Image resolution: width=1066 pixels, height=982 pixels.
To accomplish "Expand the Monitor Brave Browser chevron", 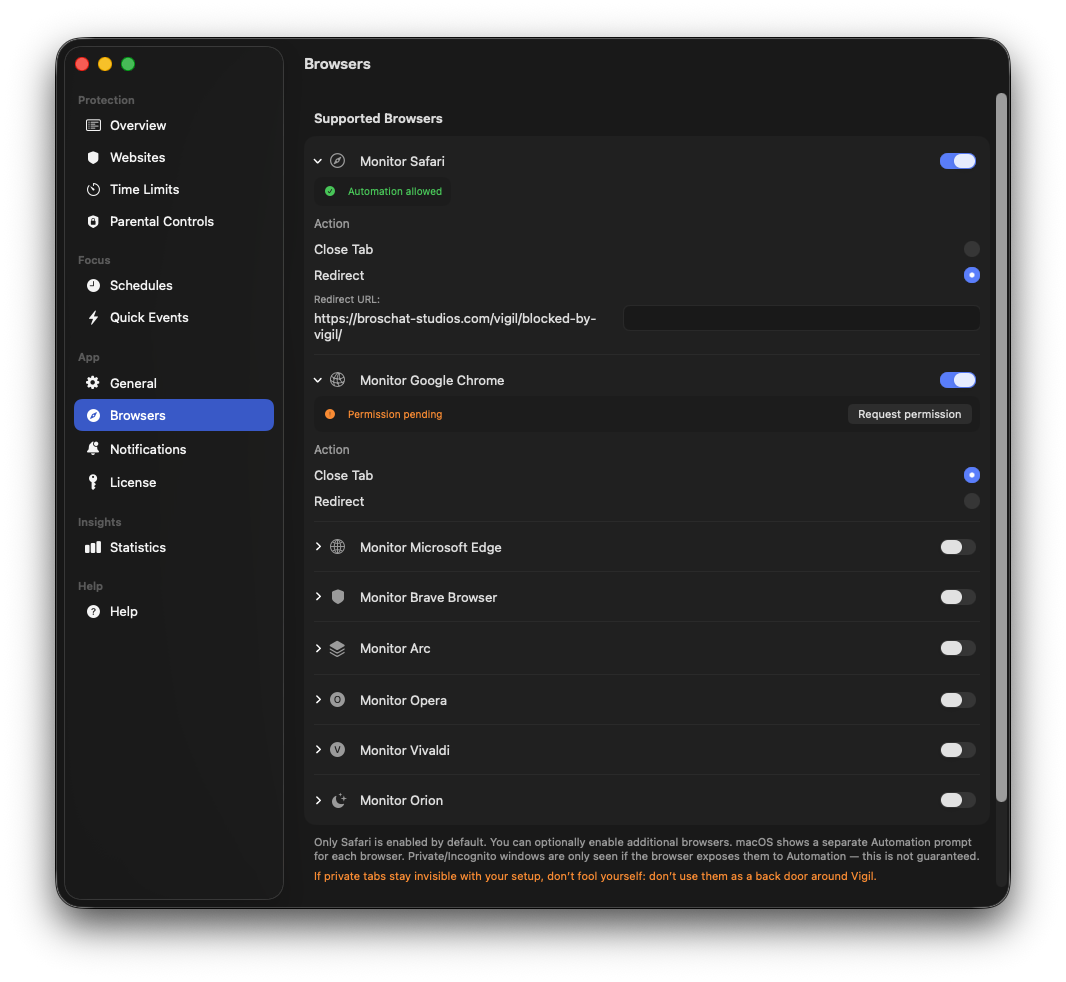I will [317, 596].
